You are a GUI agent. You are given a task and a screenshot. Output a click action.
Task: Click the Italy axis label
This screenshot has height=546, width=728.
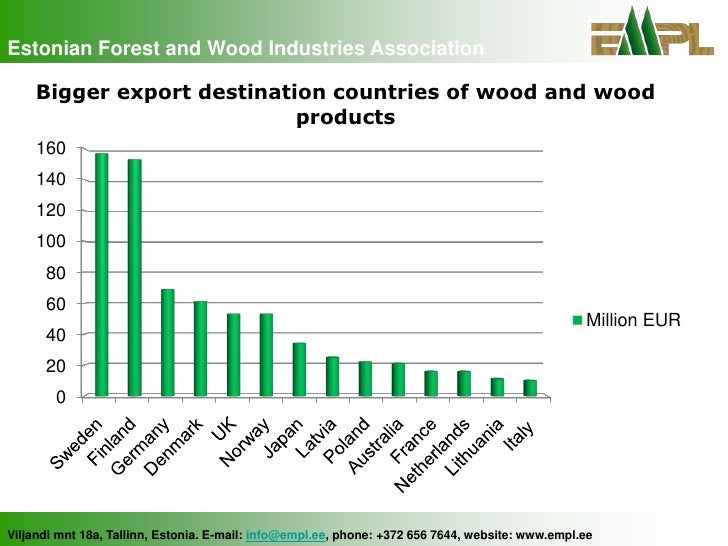[x=520, y=436]
